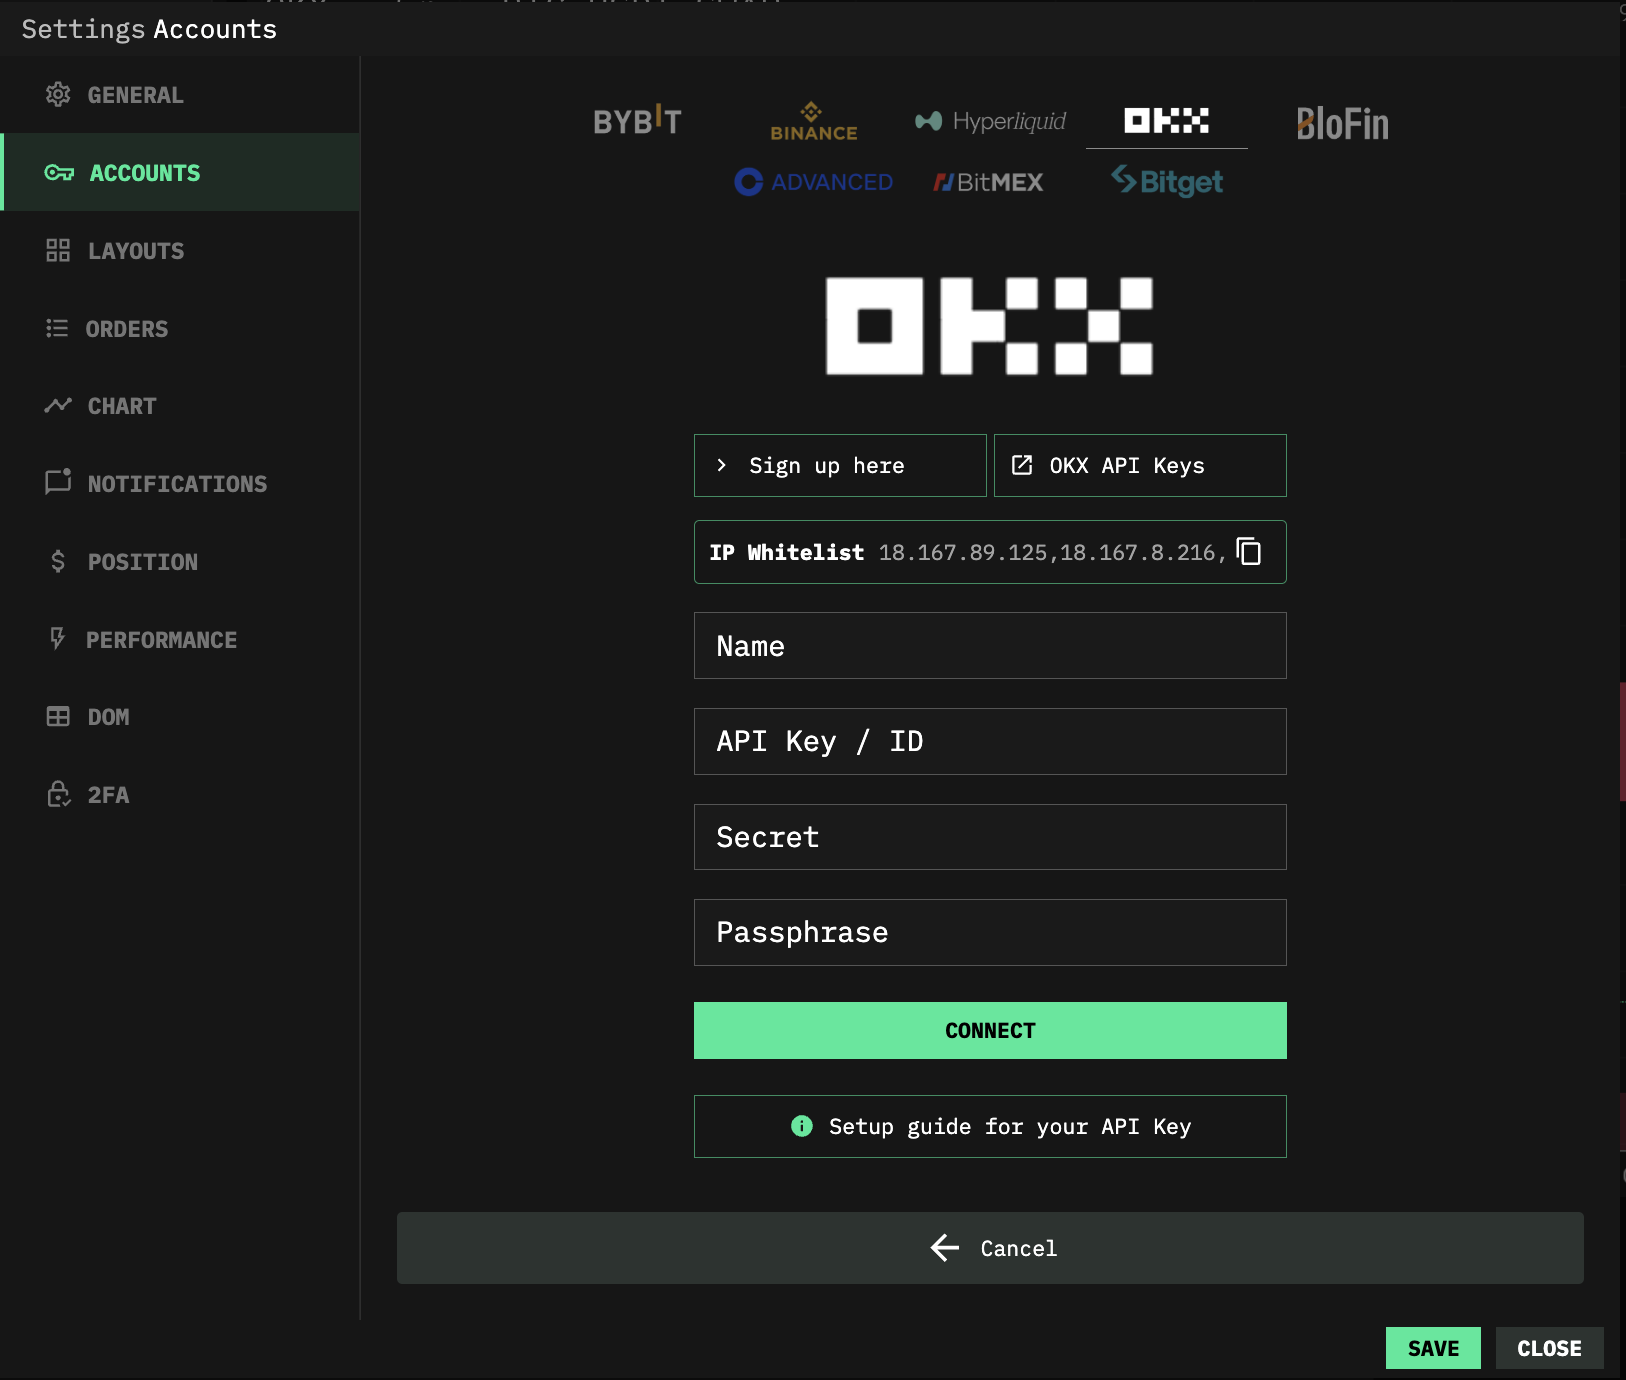Click the OKX exchange tab logo
This screenshot has width=1626, height=1380.
click(1166, 121)
